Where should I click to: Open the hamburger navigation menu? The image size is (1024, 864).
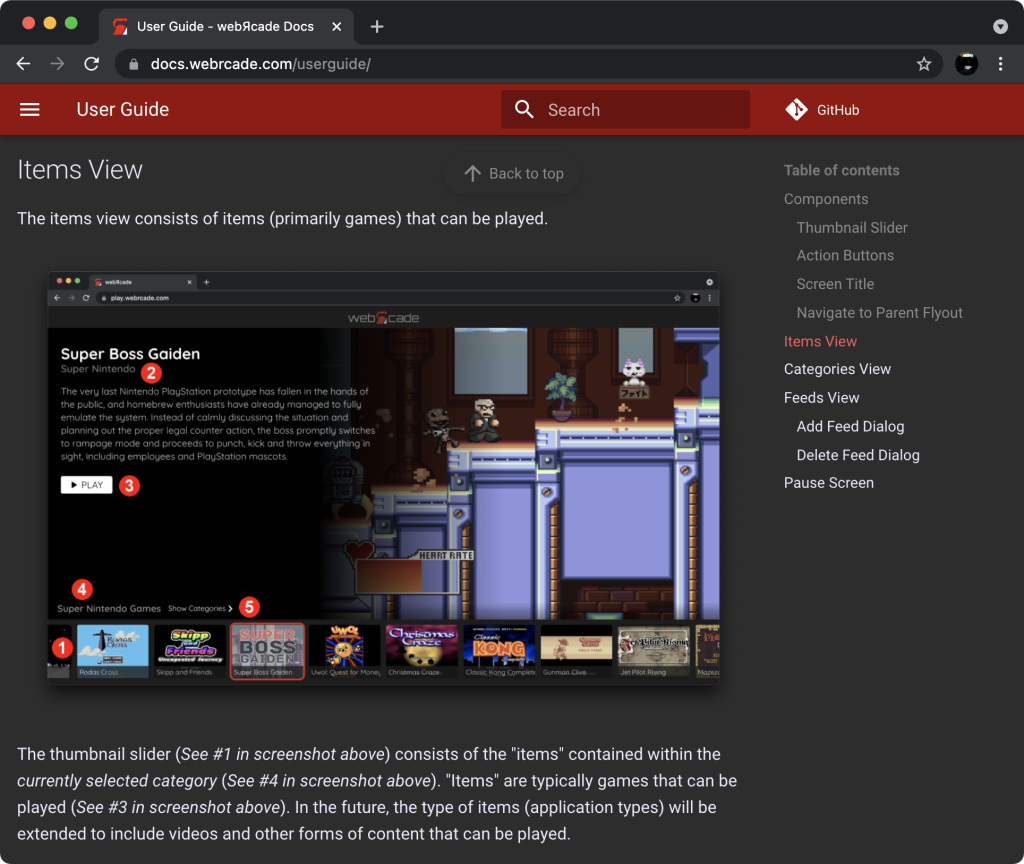[30, 110]
